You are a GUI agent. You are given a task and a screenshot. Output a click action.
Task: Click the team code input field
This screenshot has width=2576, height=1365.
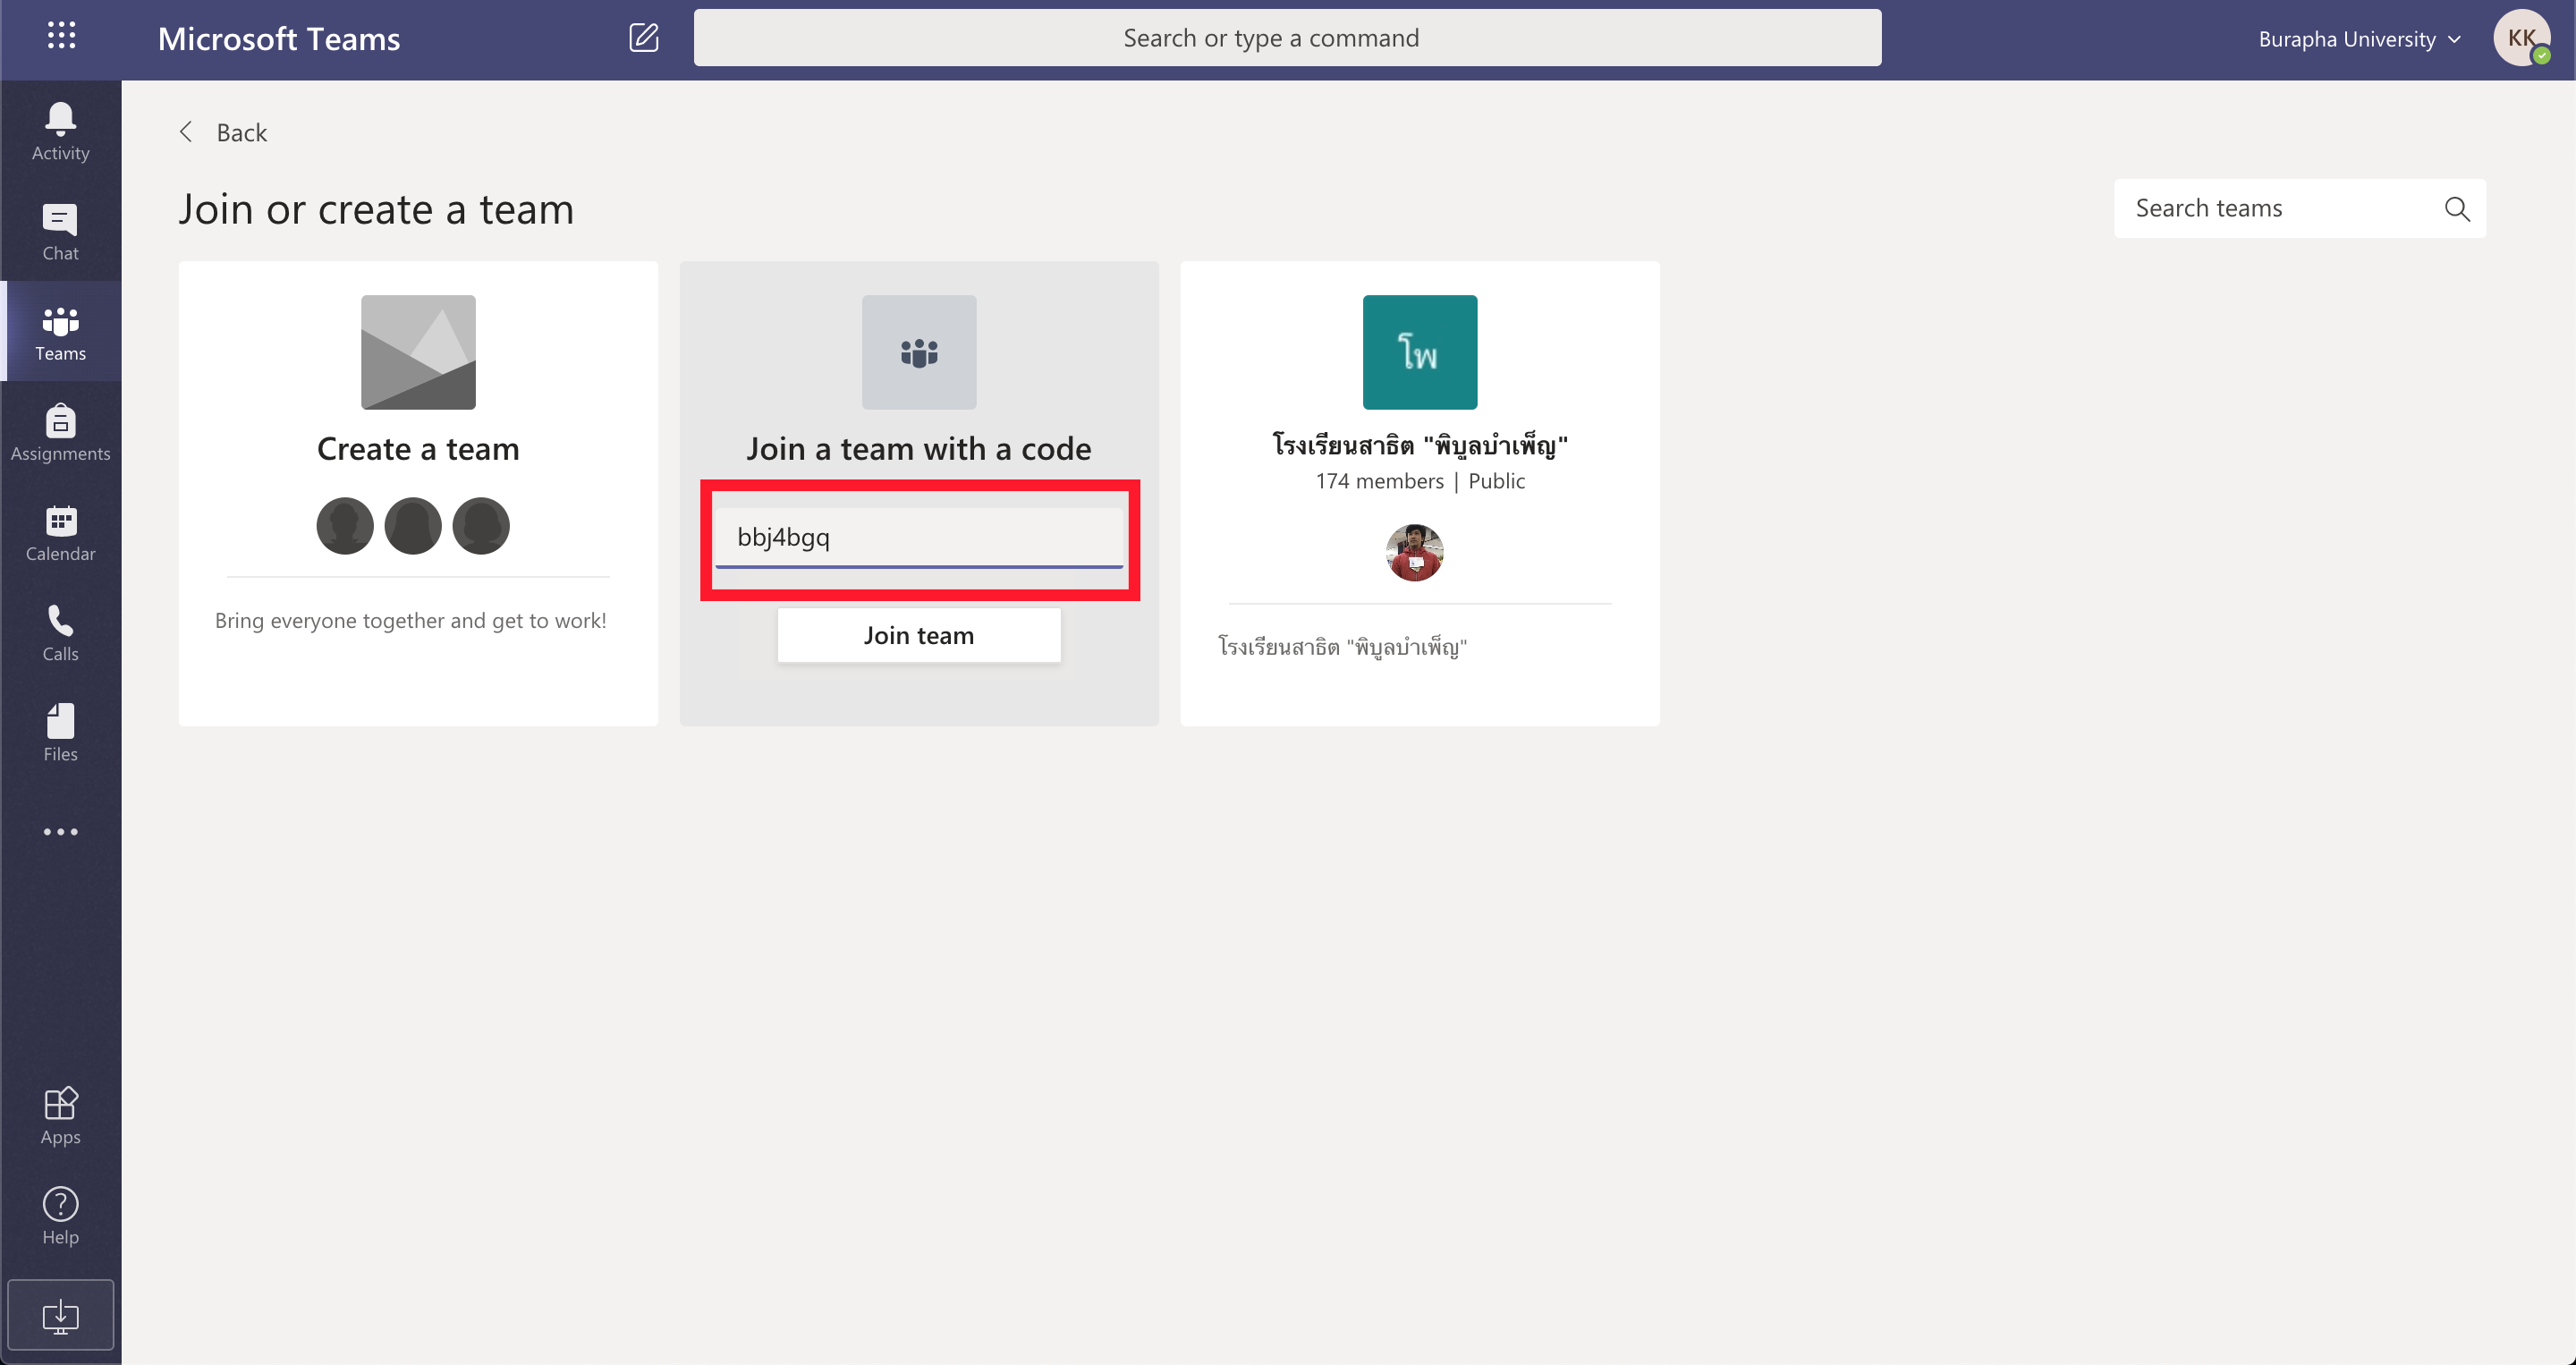click(x=919, y=537)
